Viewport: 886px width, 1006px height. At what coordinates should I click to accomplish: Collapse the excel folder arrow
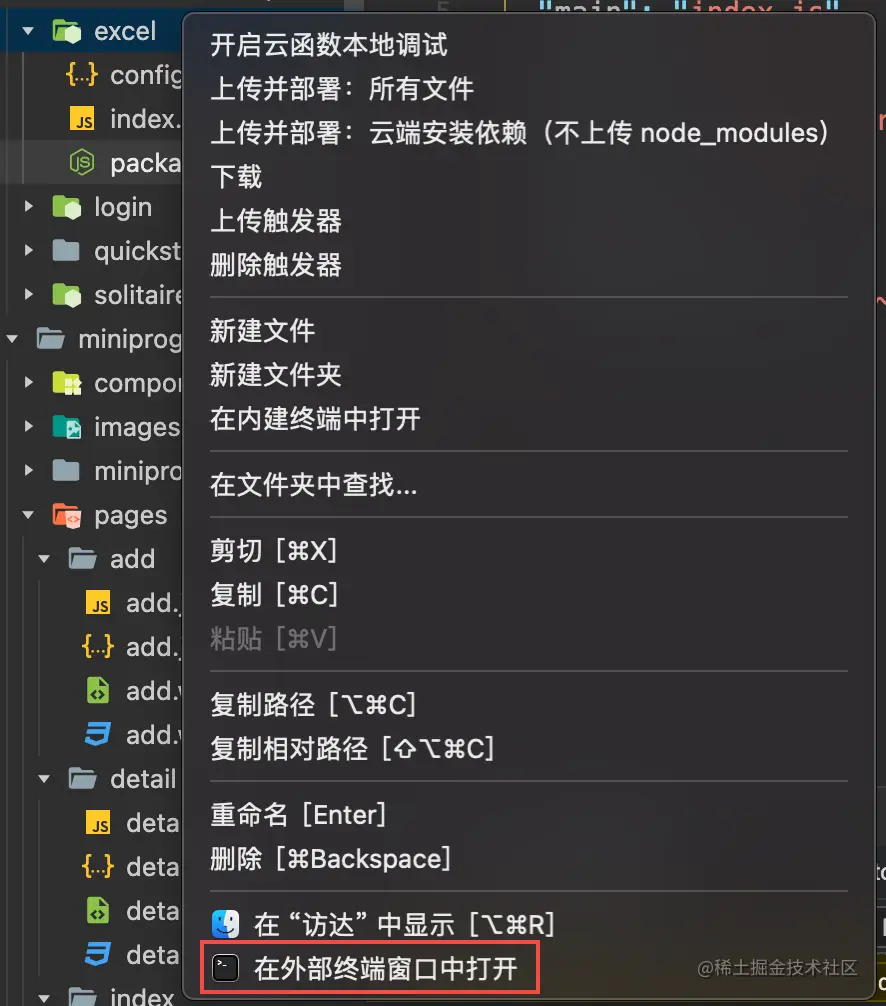[x=28, y=31]
